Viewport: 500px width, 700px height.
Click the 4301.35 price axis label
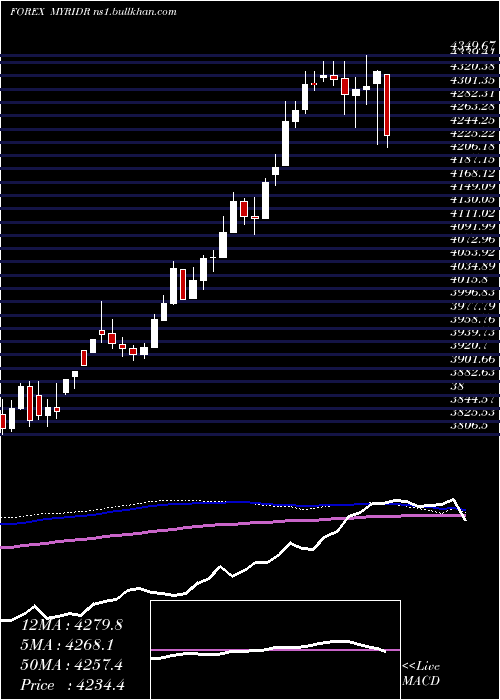coord(474,80)
